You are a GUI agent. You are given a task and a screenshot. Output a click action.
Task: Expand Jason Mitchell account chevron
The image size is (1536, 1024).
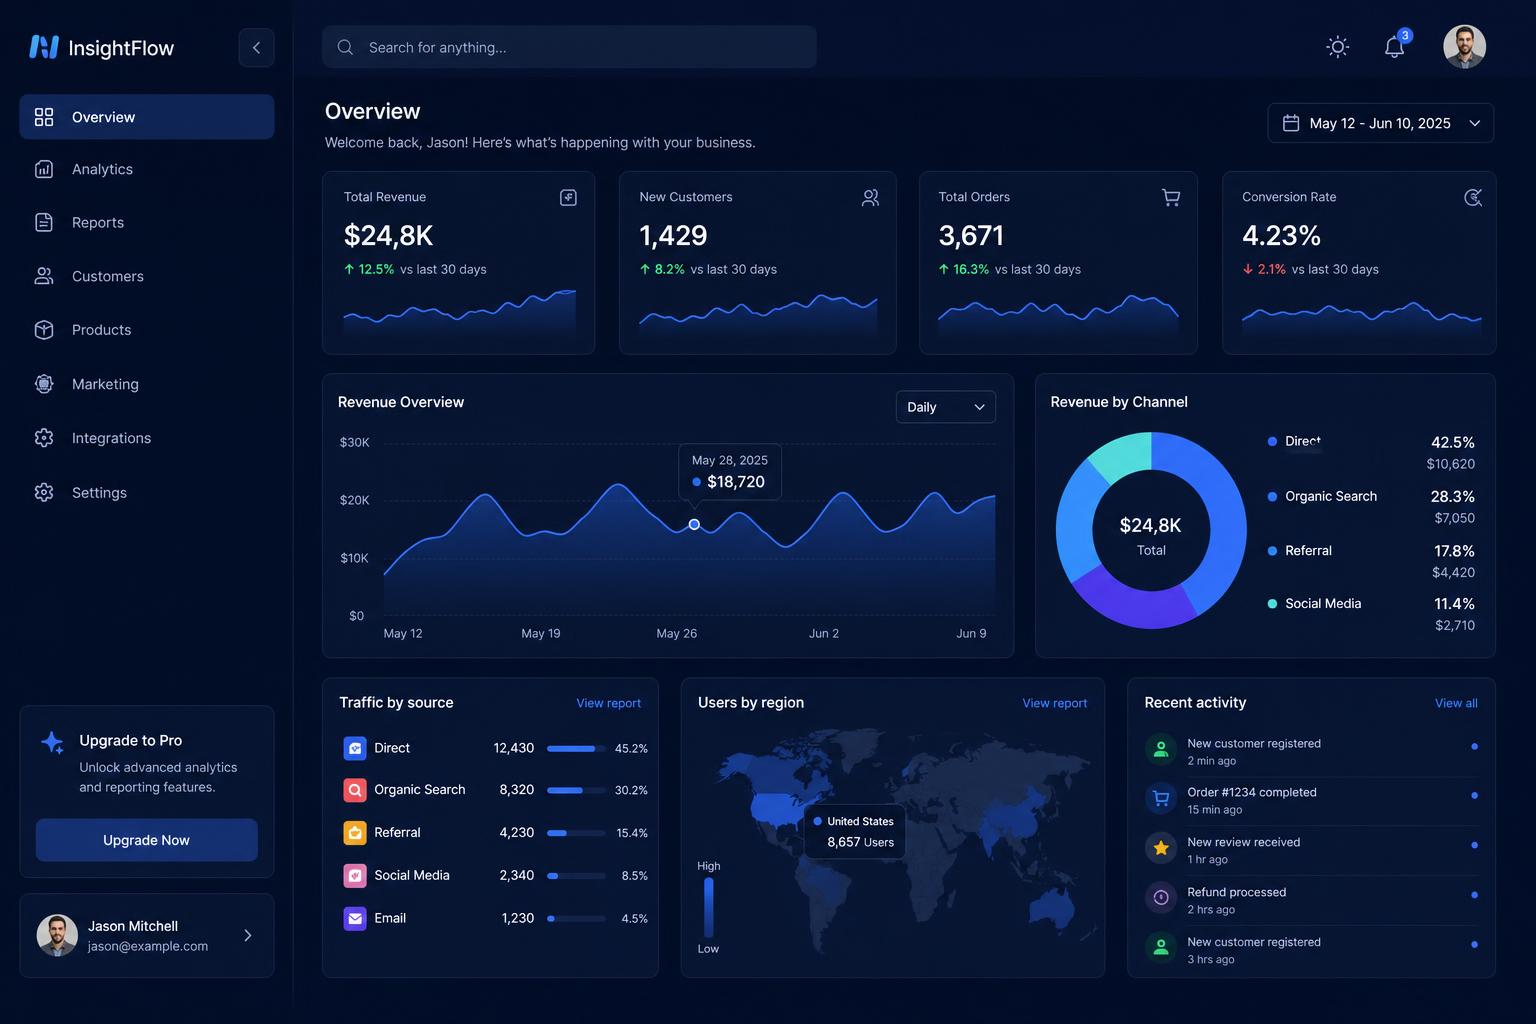pyautogui.click(x=248, y=935)
